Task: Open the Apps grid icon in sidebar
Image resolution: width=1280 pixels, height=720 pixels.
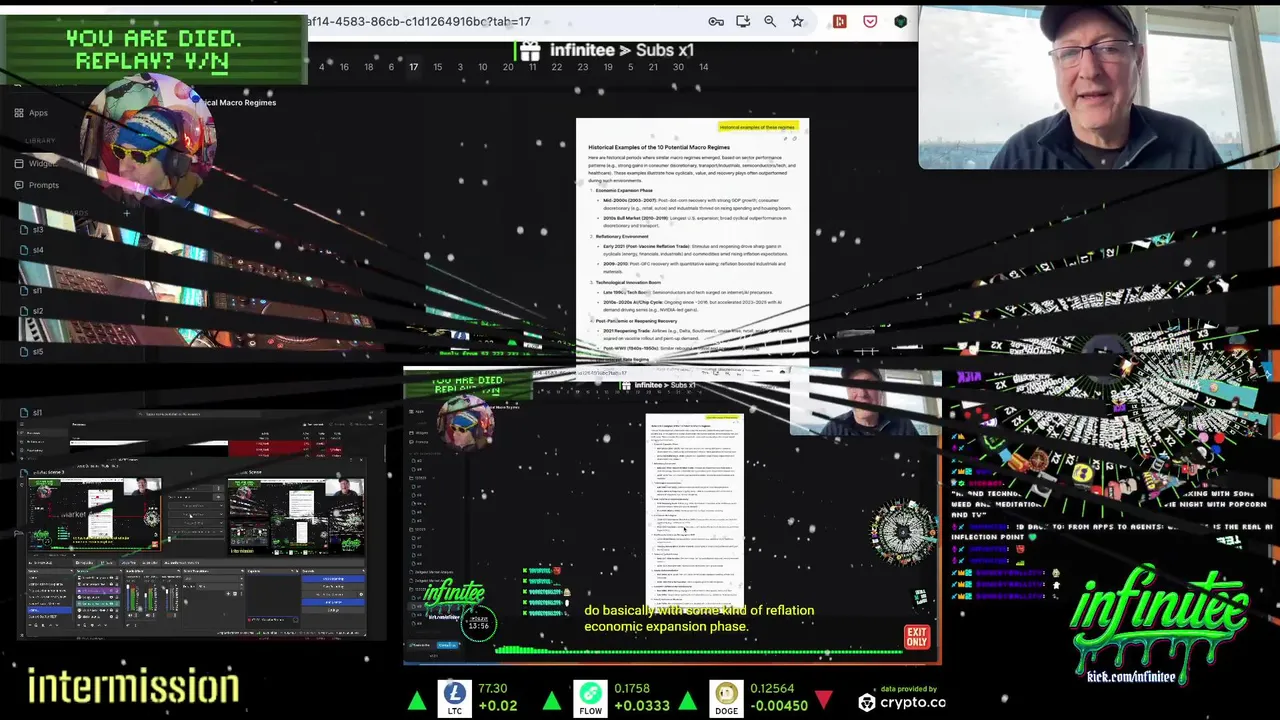Action: [x=19, y=113]
